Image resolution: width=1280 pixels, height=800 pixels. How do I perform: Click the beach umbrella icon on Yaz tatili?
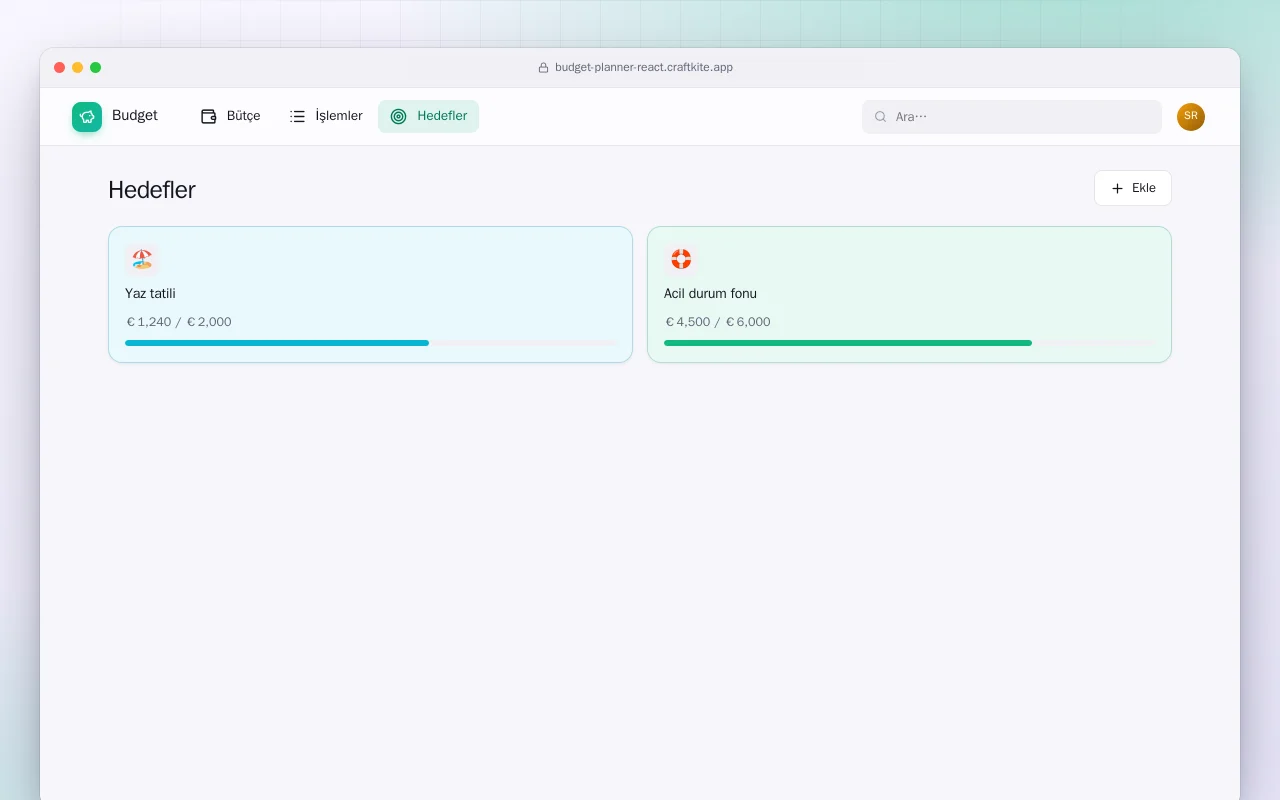[x=142, y=260]
